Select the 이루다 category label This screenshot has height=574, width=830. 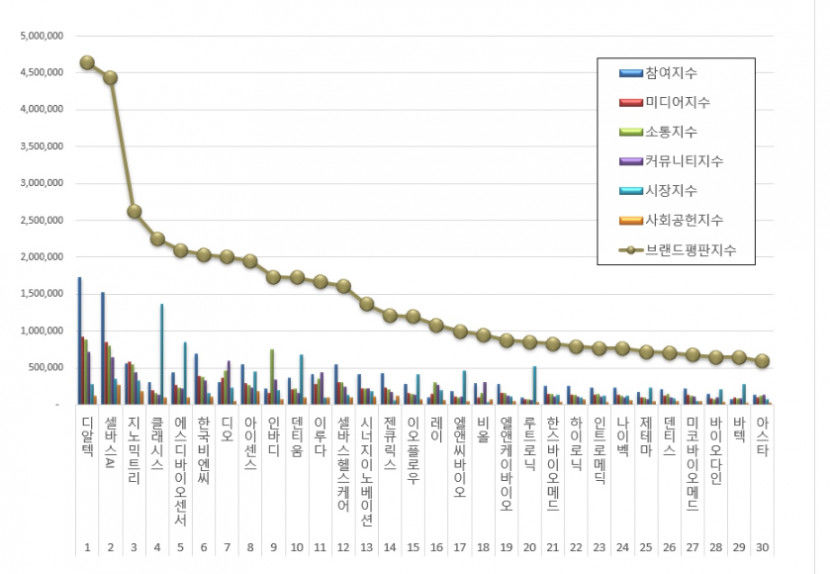(320, 436)
